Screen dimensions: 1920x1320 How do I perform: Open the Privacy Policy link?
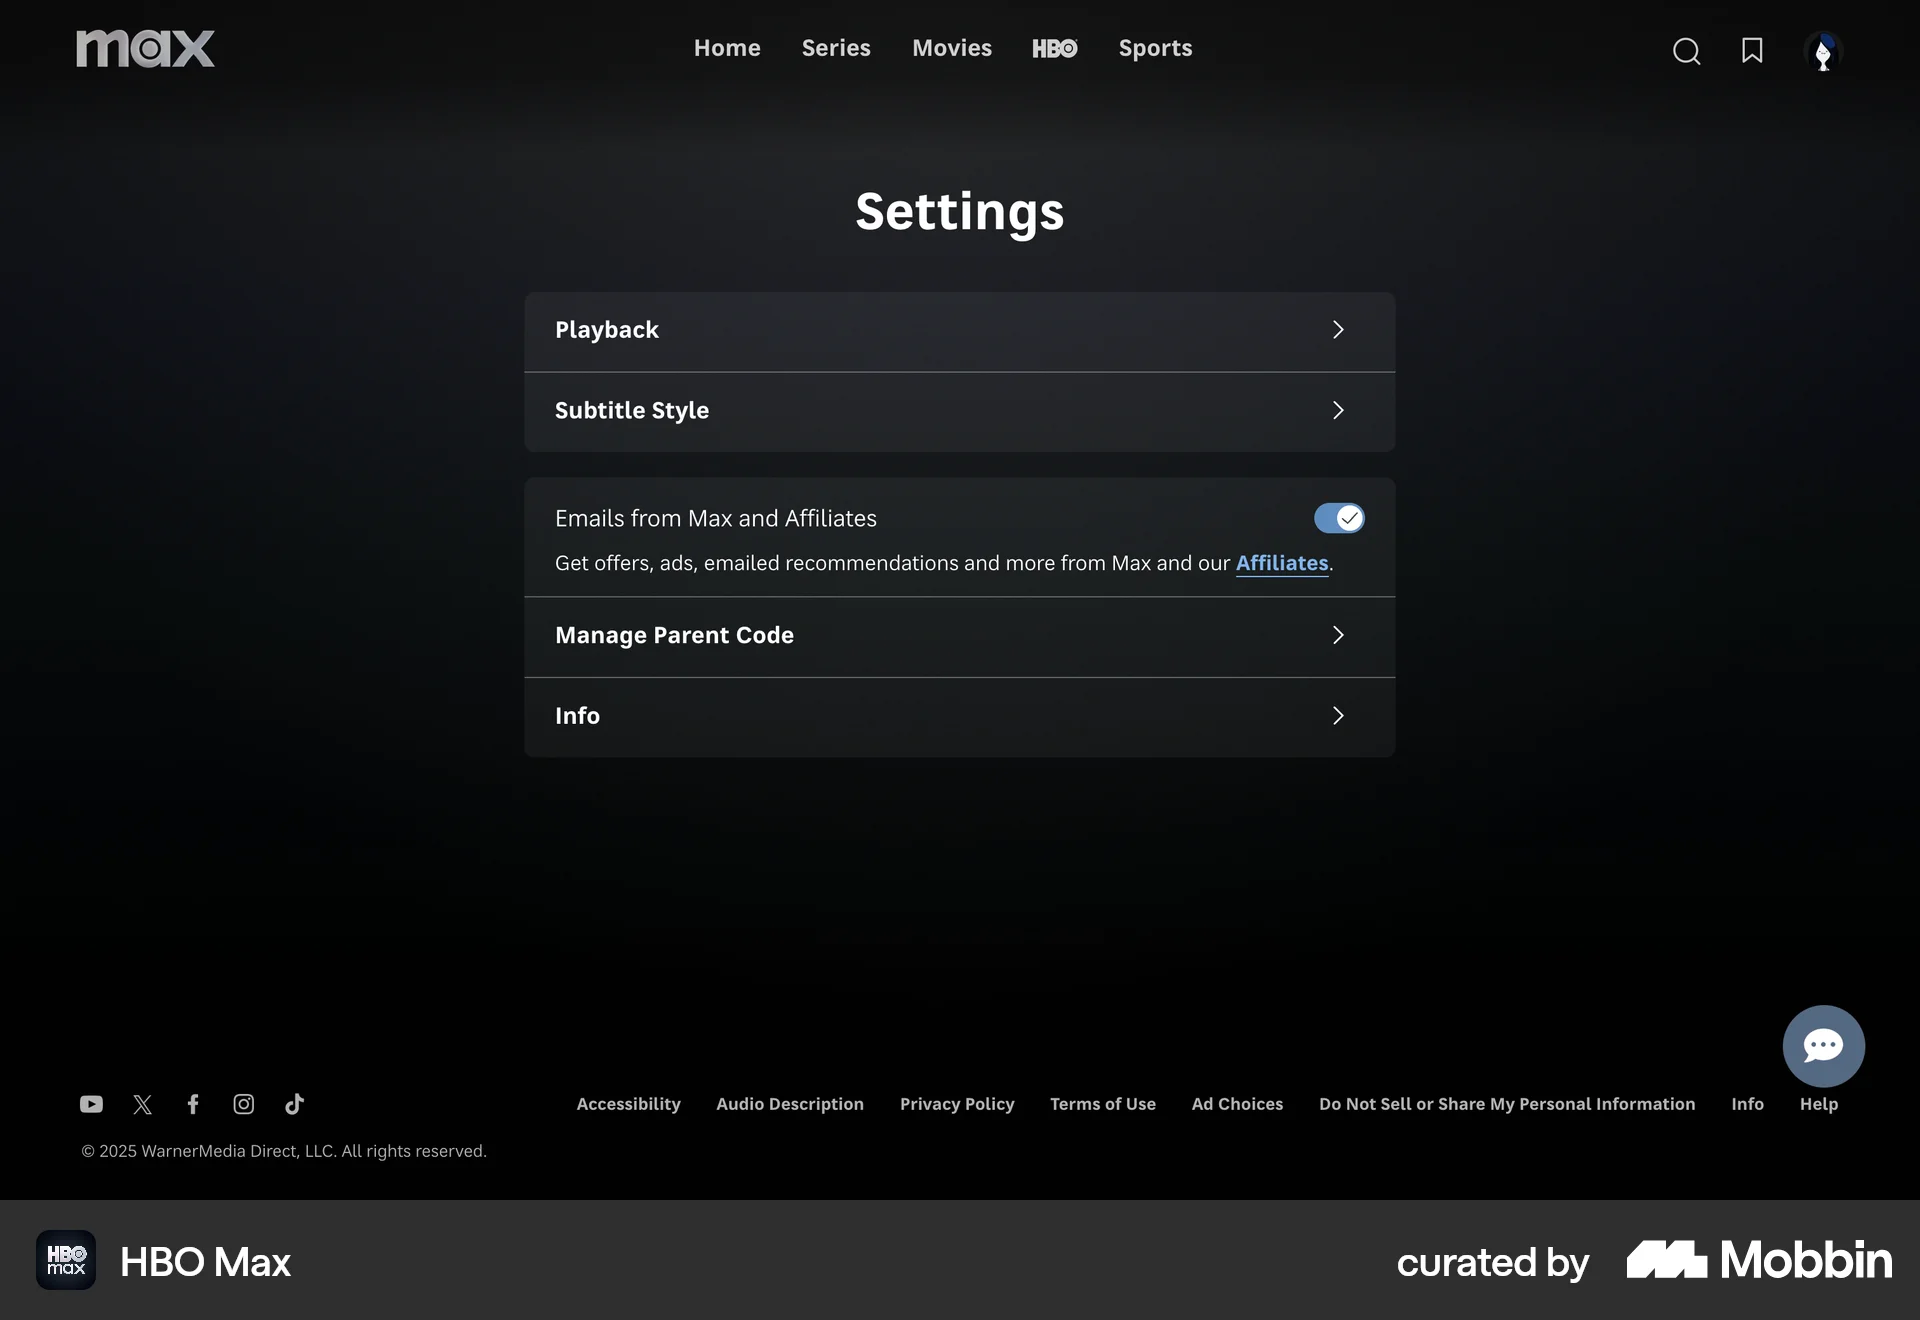(x=957, y=1104)
